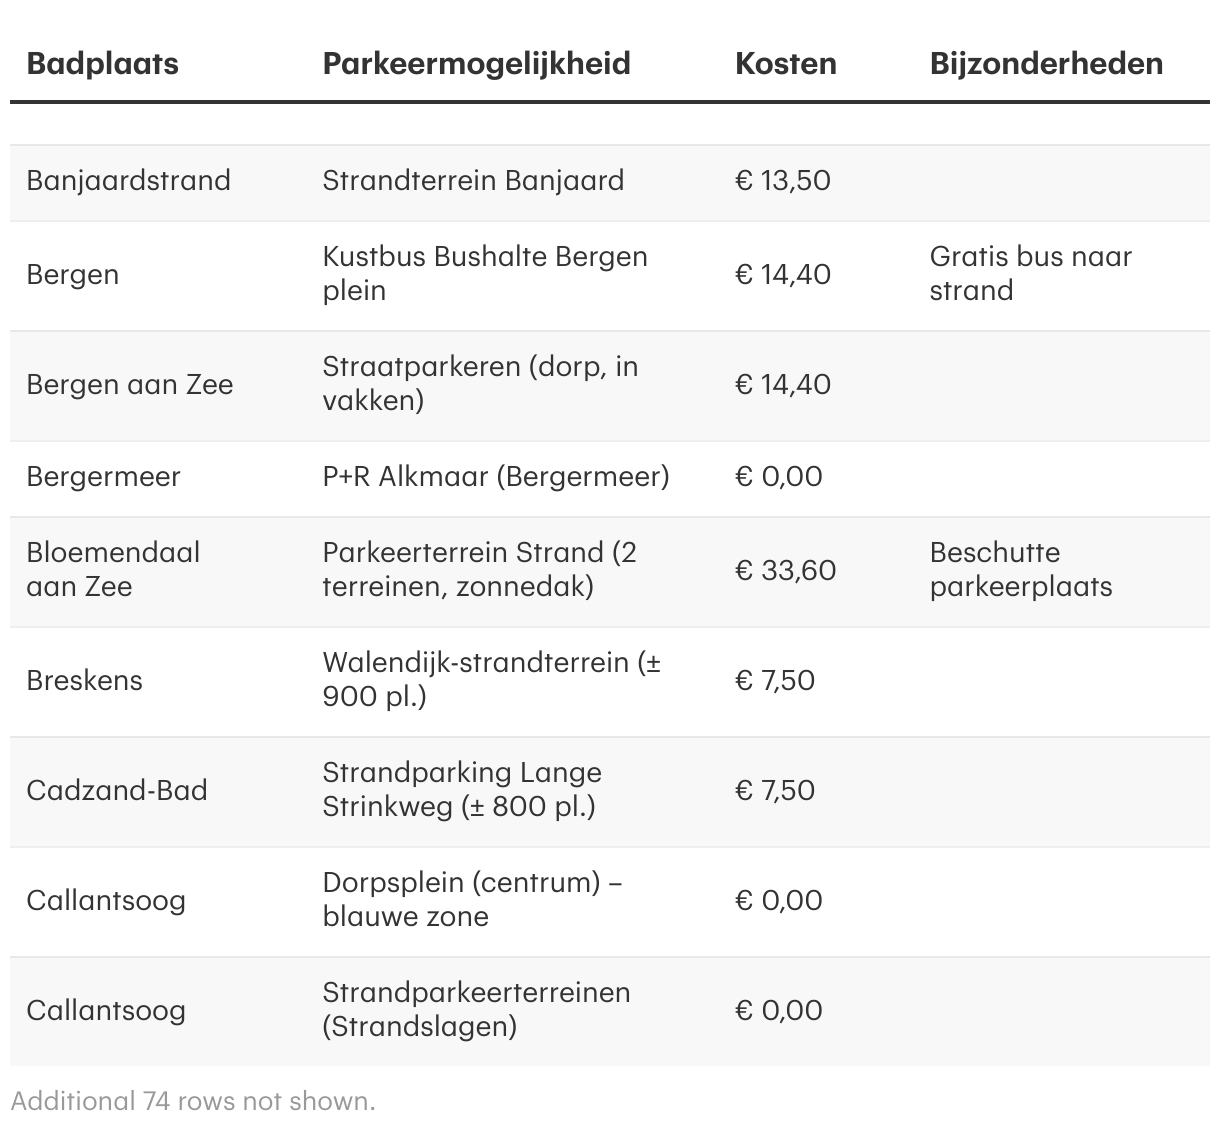Click the Bijzonderheden column header

(x=1046, y=64)
